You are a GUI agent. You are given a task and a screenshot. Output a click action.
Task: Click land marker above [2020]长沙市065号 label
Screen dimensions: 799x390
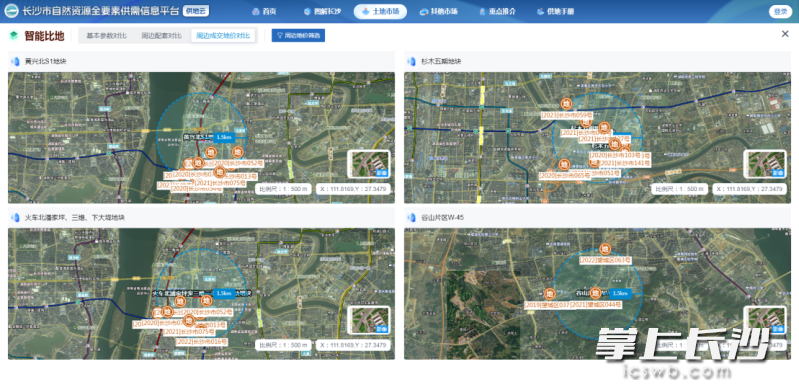(564, 164)
